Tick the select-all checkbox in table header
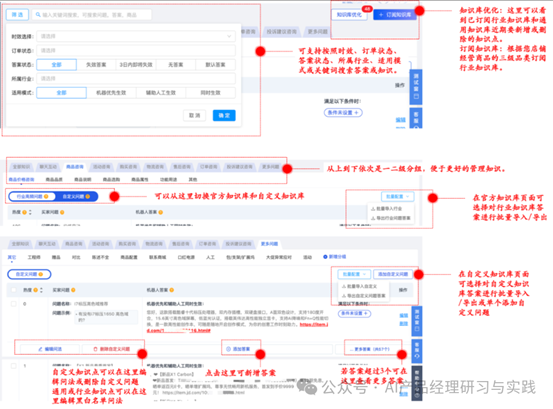Image resolution: width=553 pixels, height=409 pixels. coord(13,290)
